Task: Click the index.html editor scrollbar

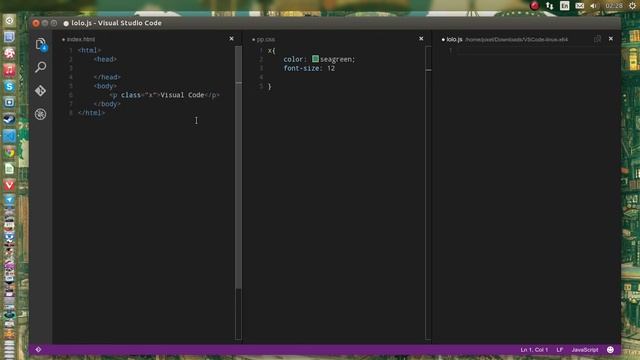Action: coord(238,193)
